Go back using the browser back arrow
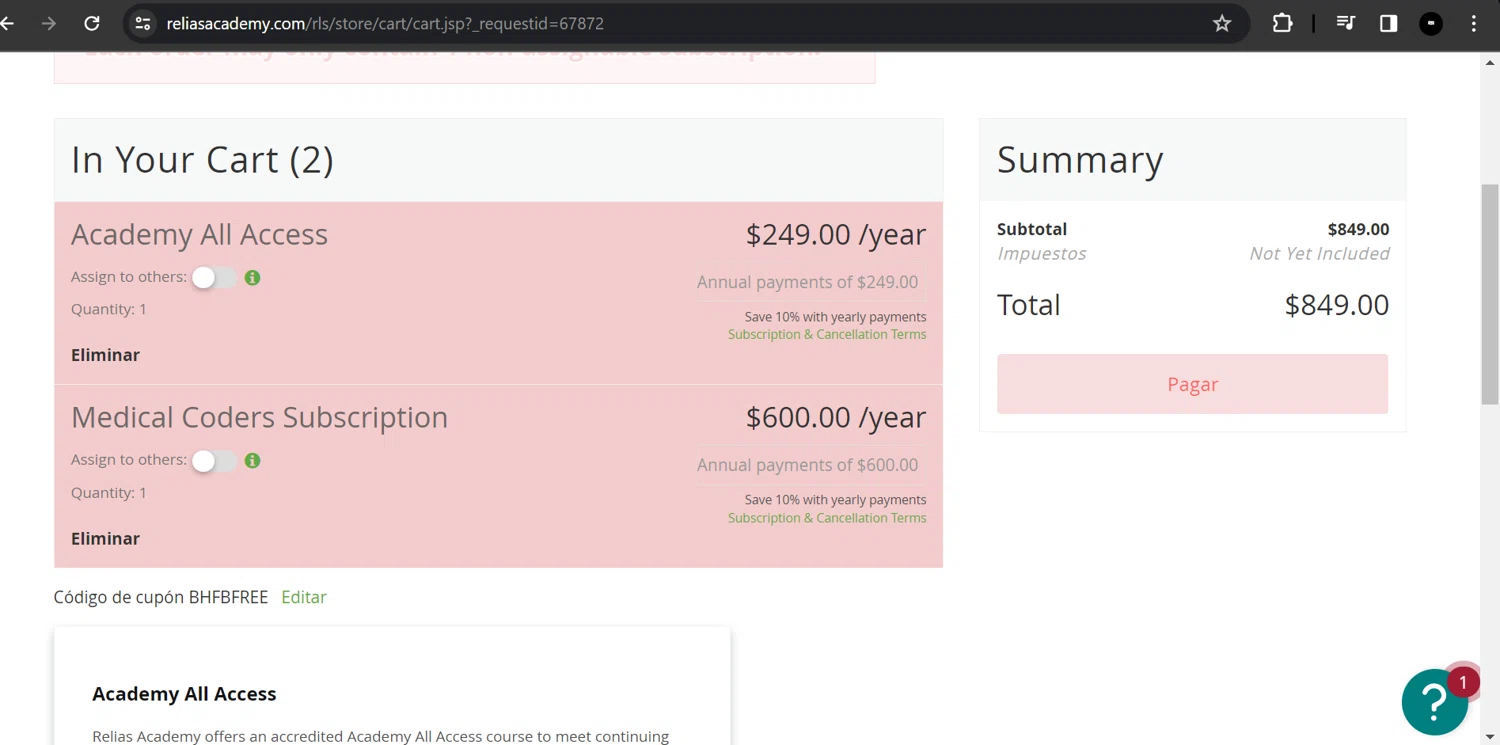Viewport: 1500px width, 745px height. click(7, 23)
